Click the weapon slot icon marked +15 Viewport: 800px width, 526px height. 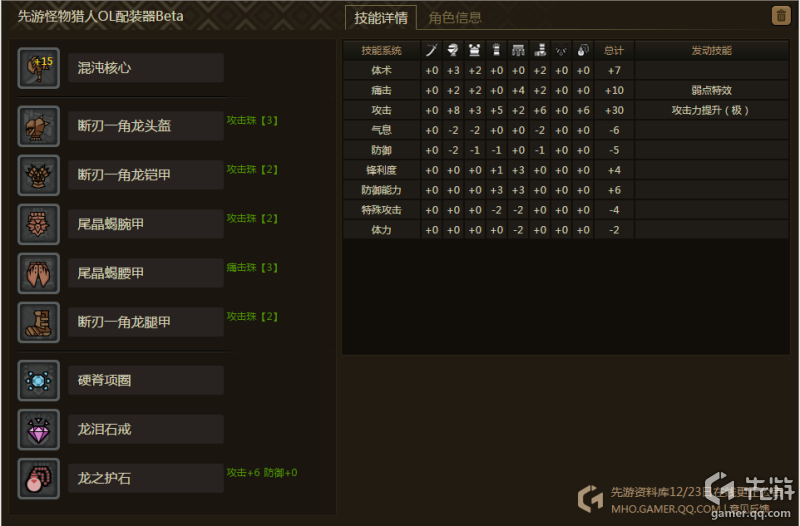coord(39,68)
